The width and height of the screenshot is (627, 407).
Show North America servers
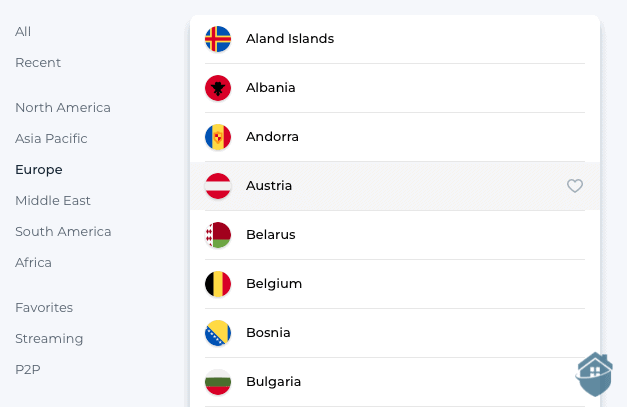[x=63, y=108]
